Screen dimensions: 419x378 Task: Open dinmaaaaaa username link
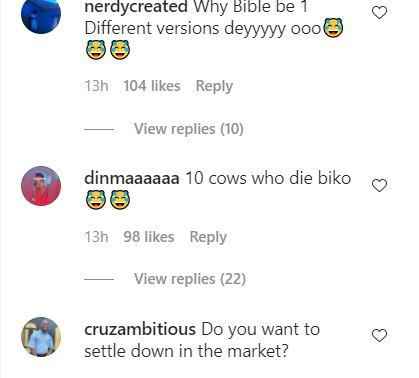(132, 178)
